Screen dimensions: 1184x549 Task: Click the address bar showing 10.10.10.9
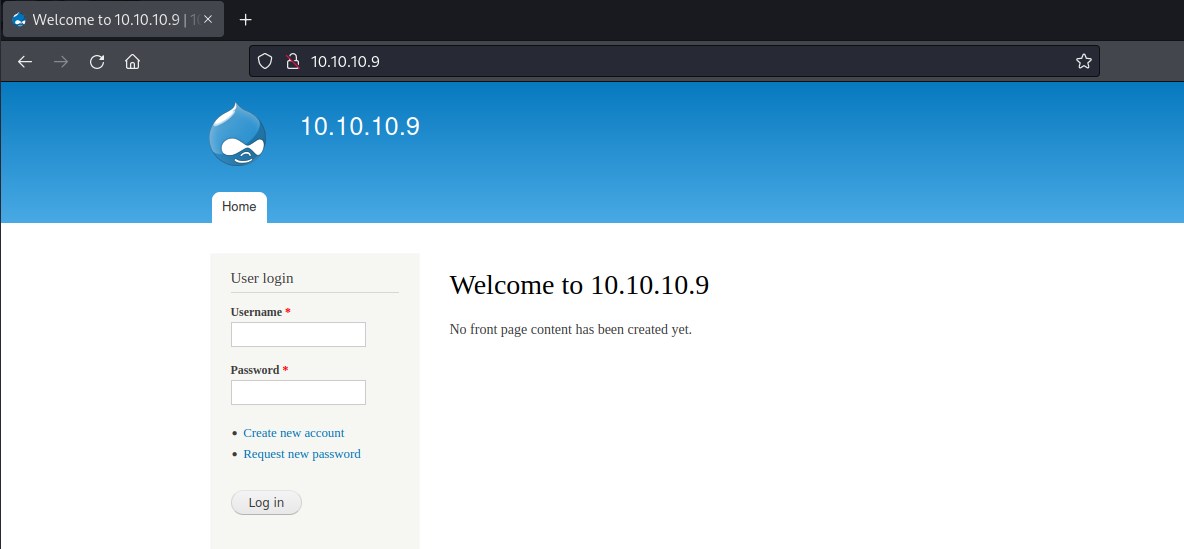[x=680, y=62]
